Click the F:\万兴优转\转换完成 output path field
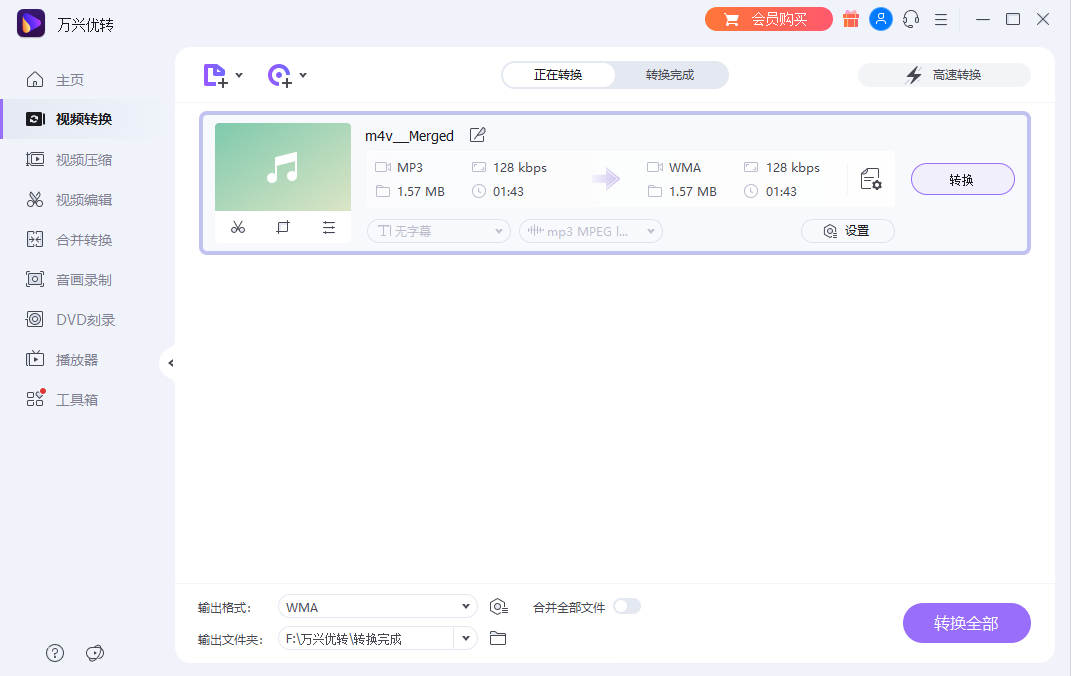This screenshot has width=1071, height=676. pos(366,638)
